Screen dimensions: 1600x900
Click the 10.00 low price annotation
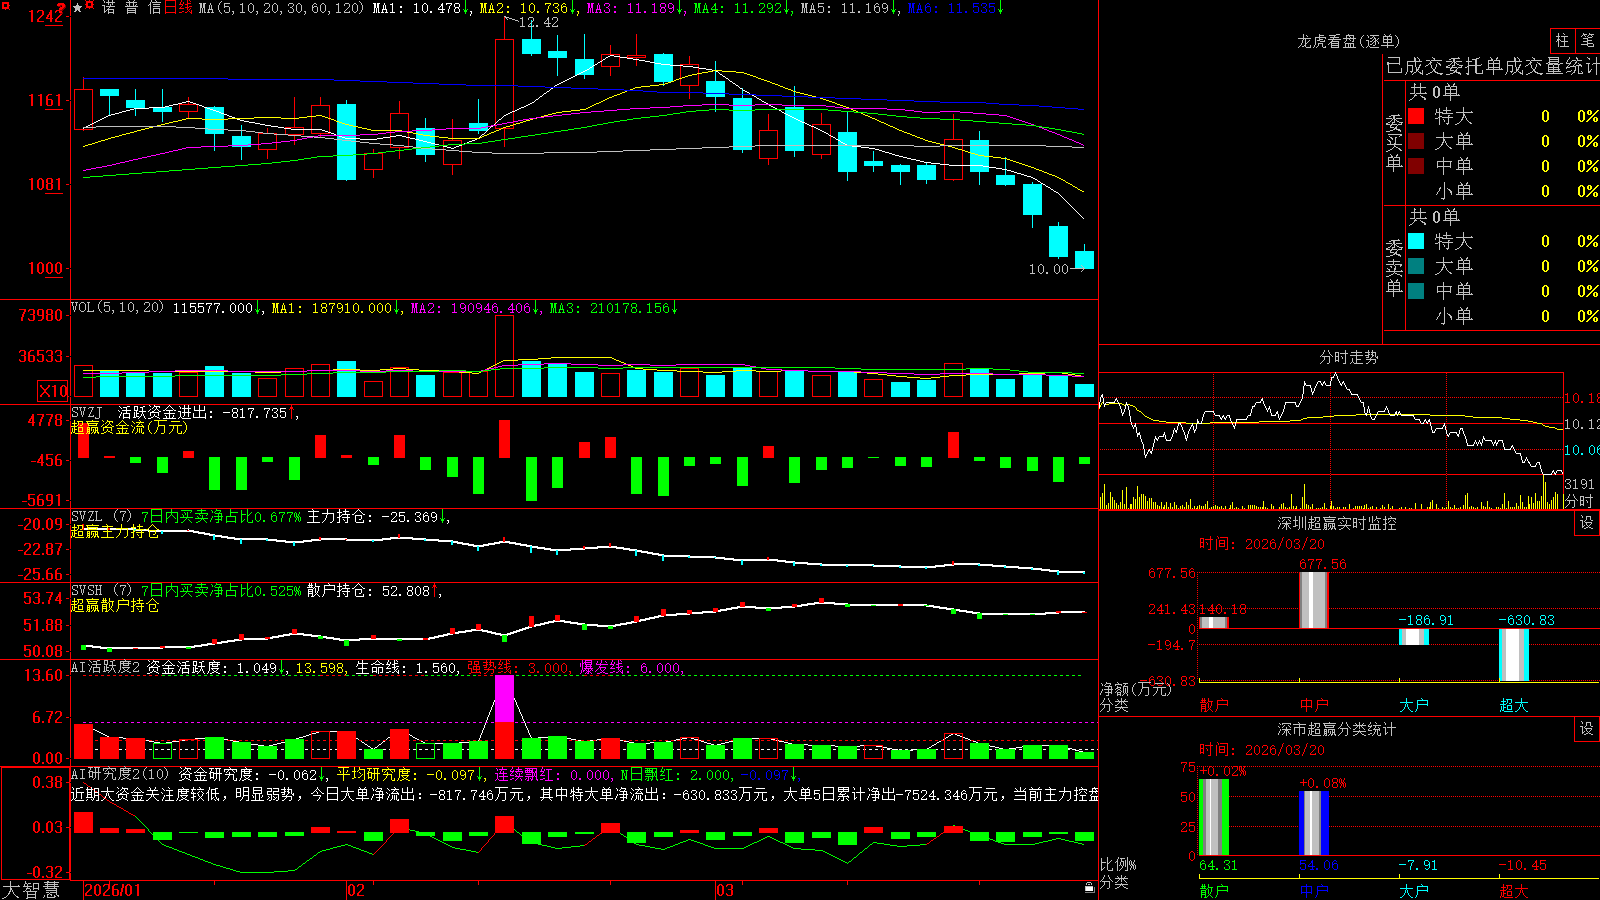point(1049,269)
